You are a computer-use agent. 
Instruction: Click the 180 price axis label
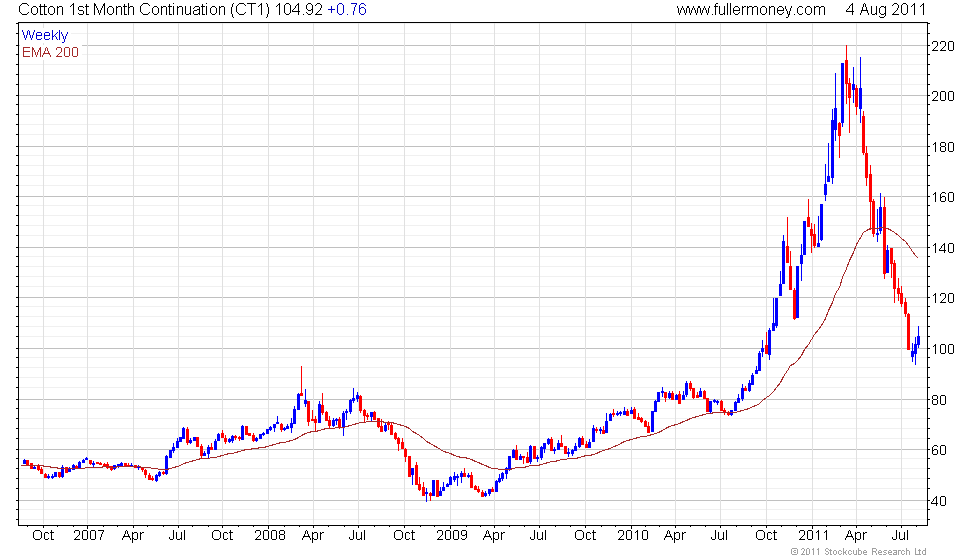click(x=943, y=148)
